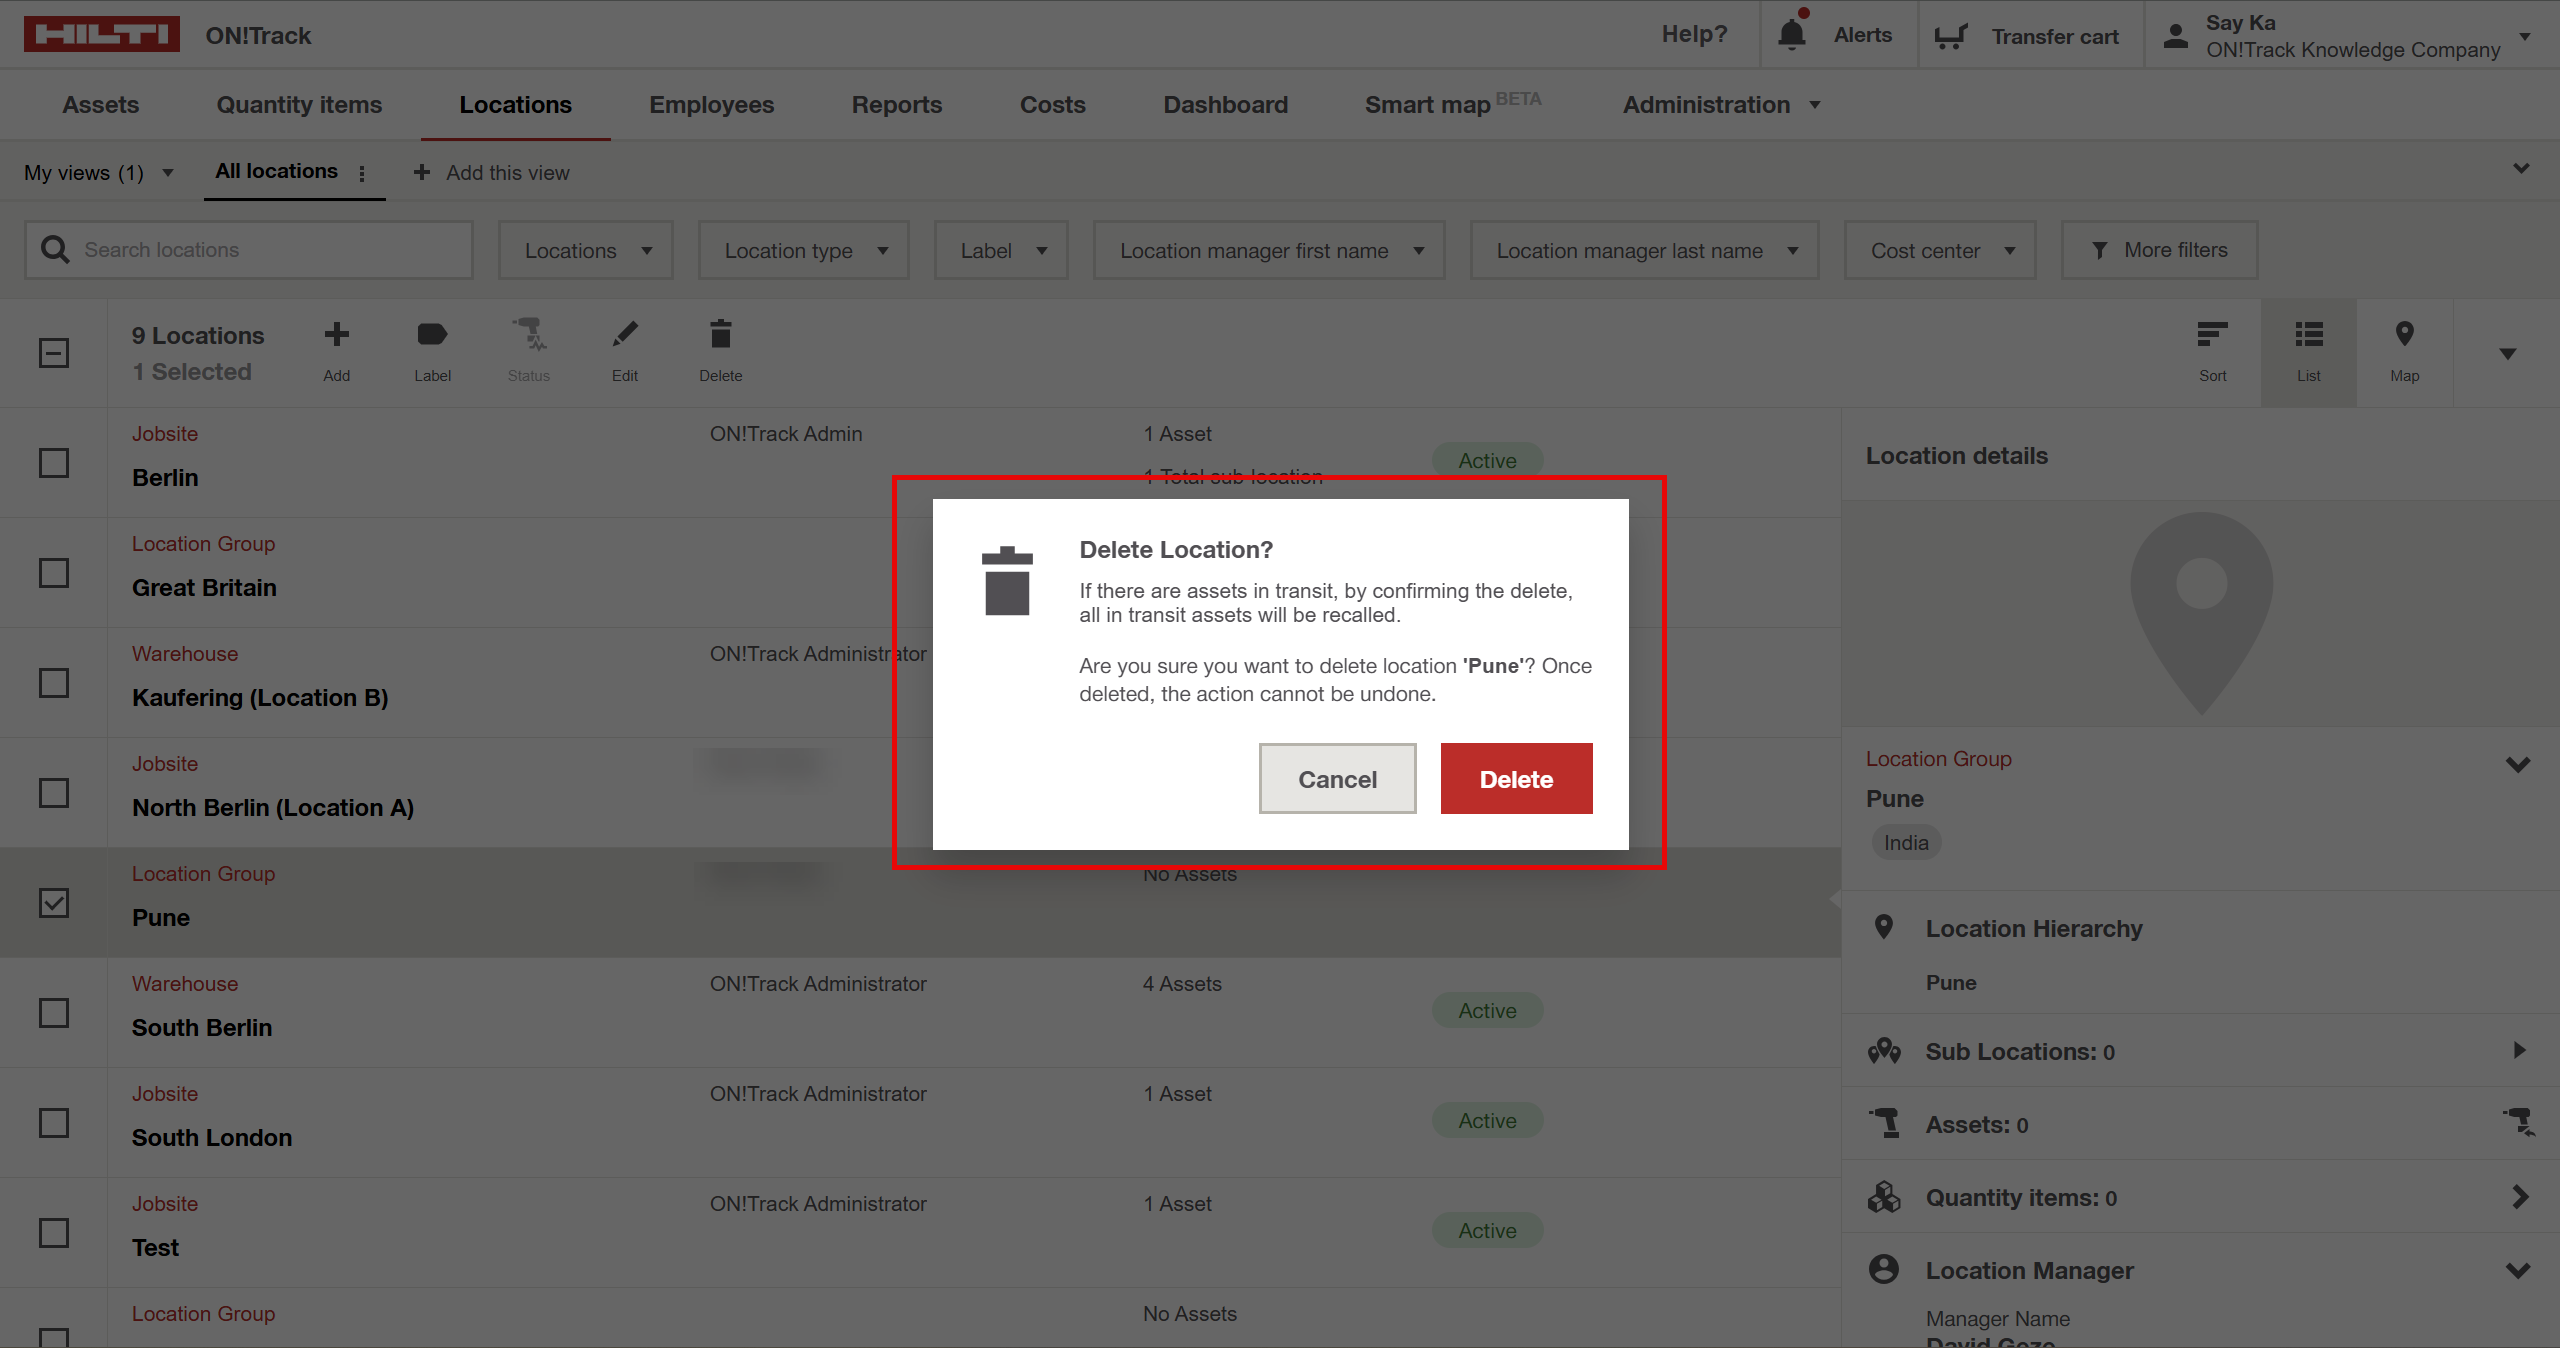Click the Assets drill icon in details
2560x1348 pixels.
click(x=1884, y=1124)
